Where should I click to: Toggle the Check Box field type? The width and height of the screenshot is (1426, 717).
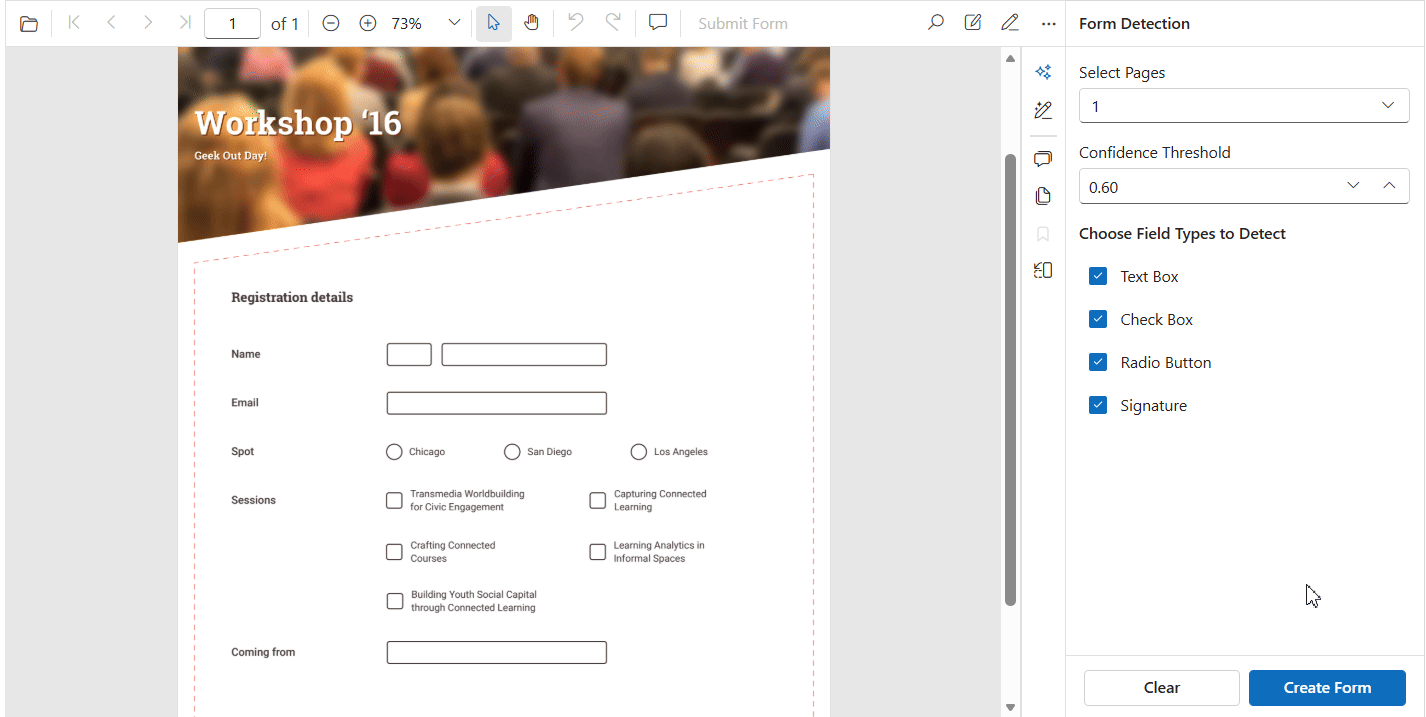1098,319
